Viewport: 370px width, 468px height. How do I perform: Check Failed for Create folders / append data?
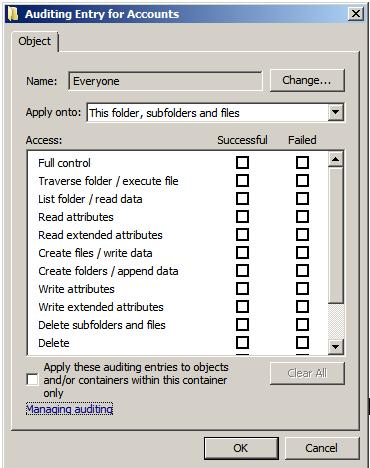302,271
